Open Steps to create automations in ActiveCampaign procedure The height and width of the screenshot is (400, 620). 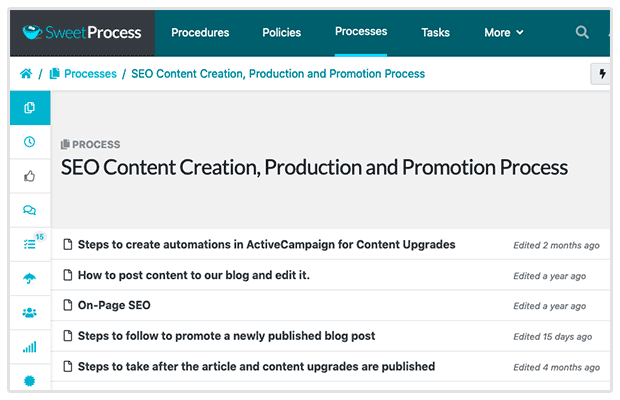coord(267,245)
